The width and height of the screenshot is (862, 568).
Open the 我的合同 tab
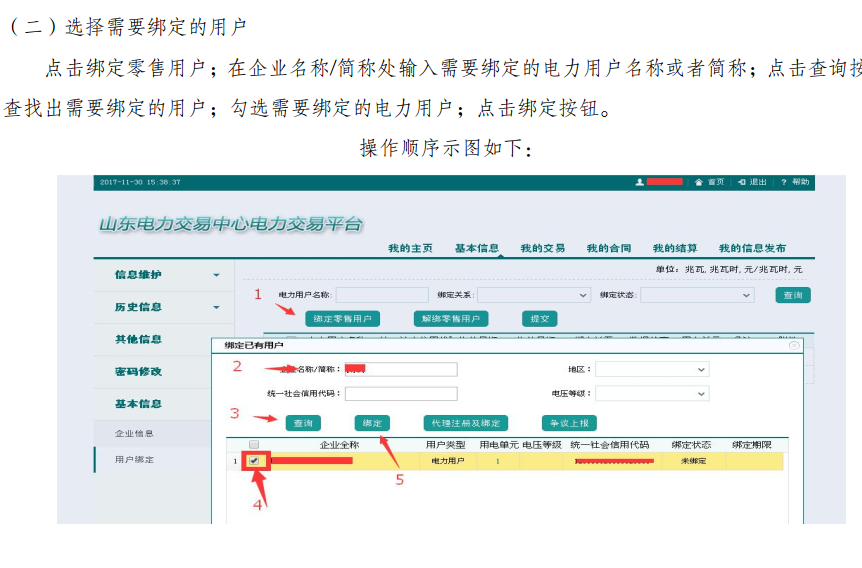point(608,248)
